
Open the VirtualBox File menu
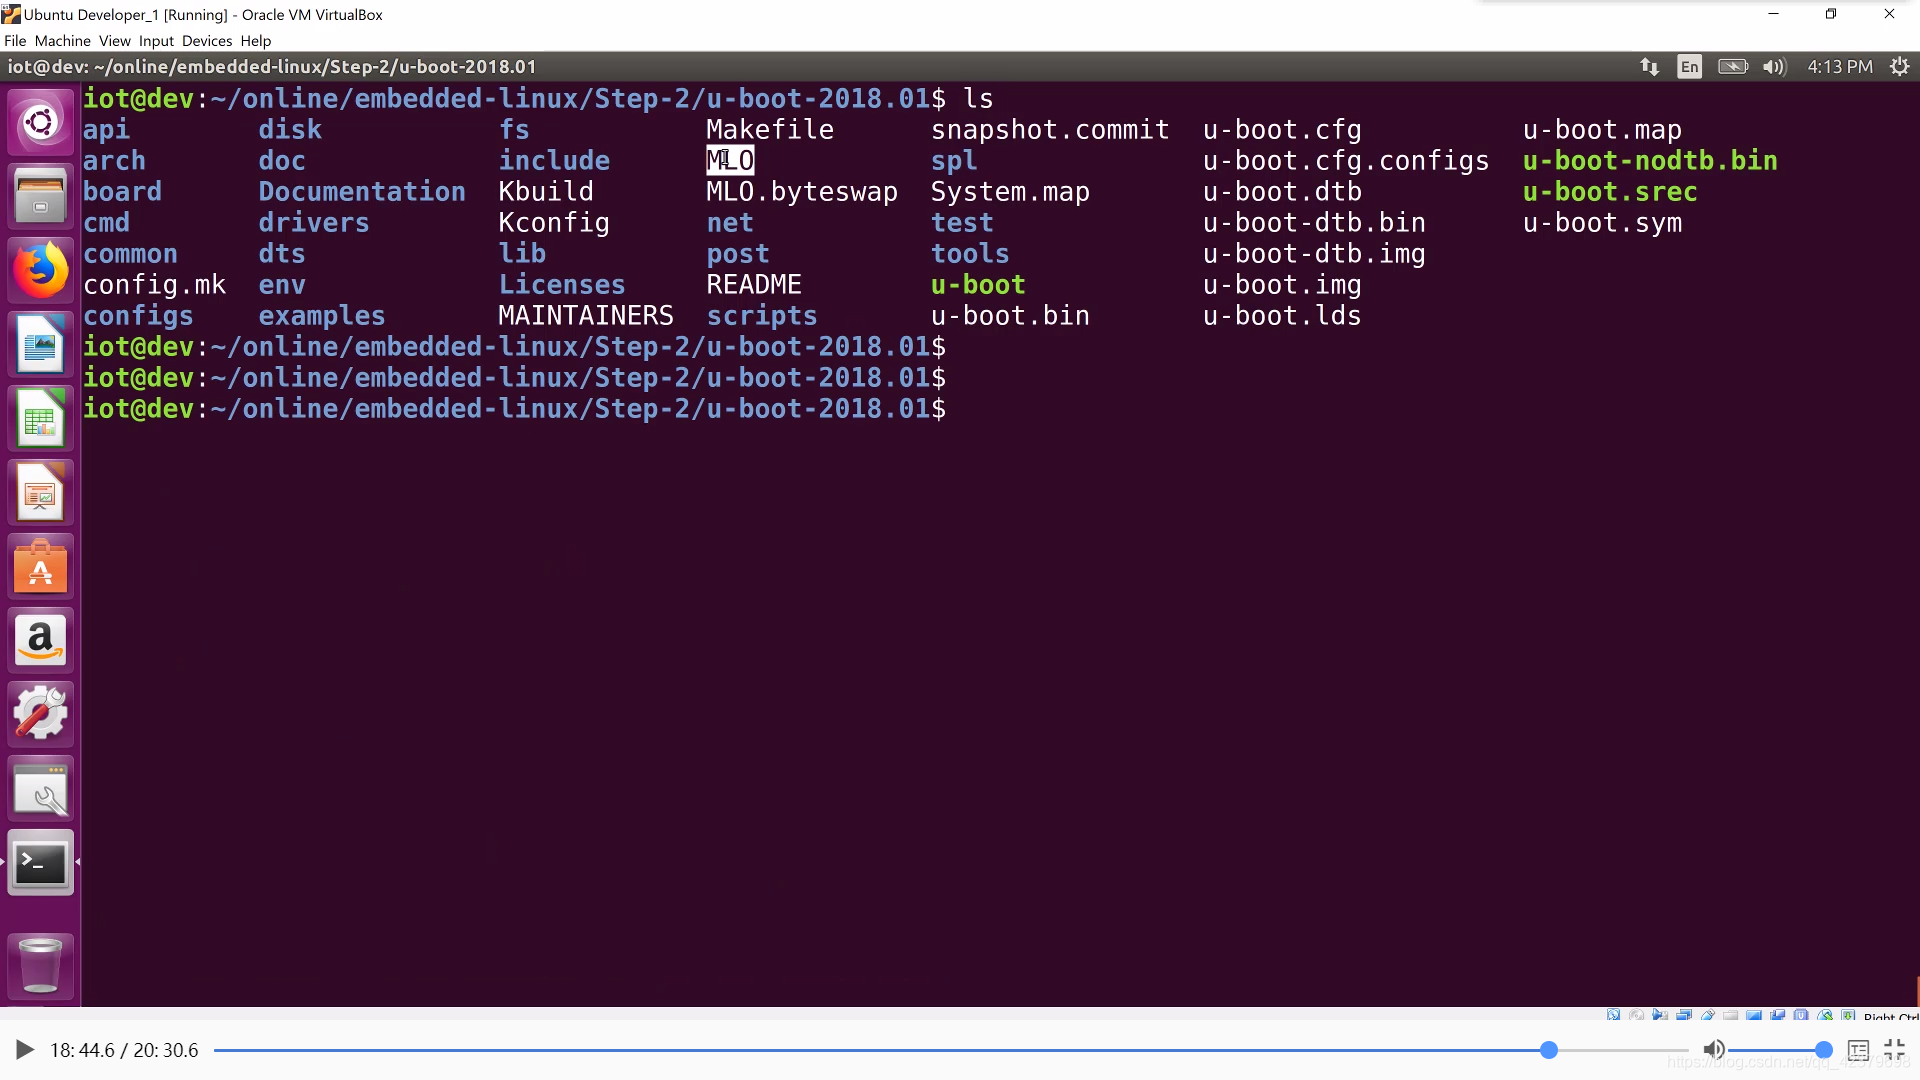click(15, 41)
